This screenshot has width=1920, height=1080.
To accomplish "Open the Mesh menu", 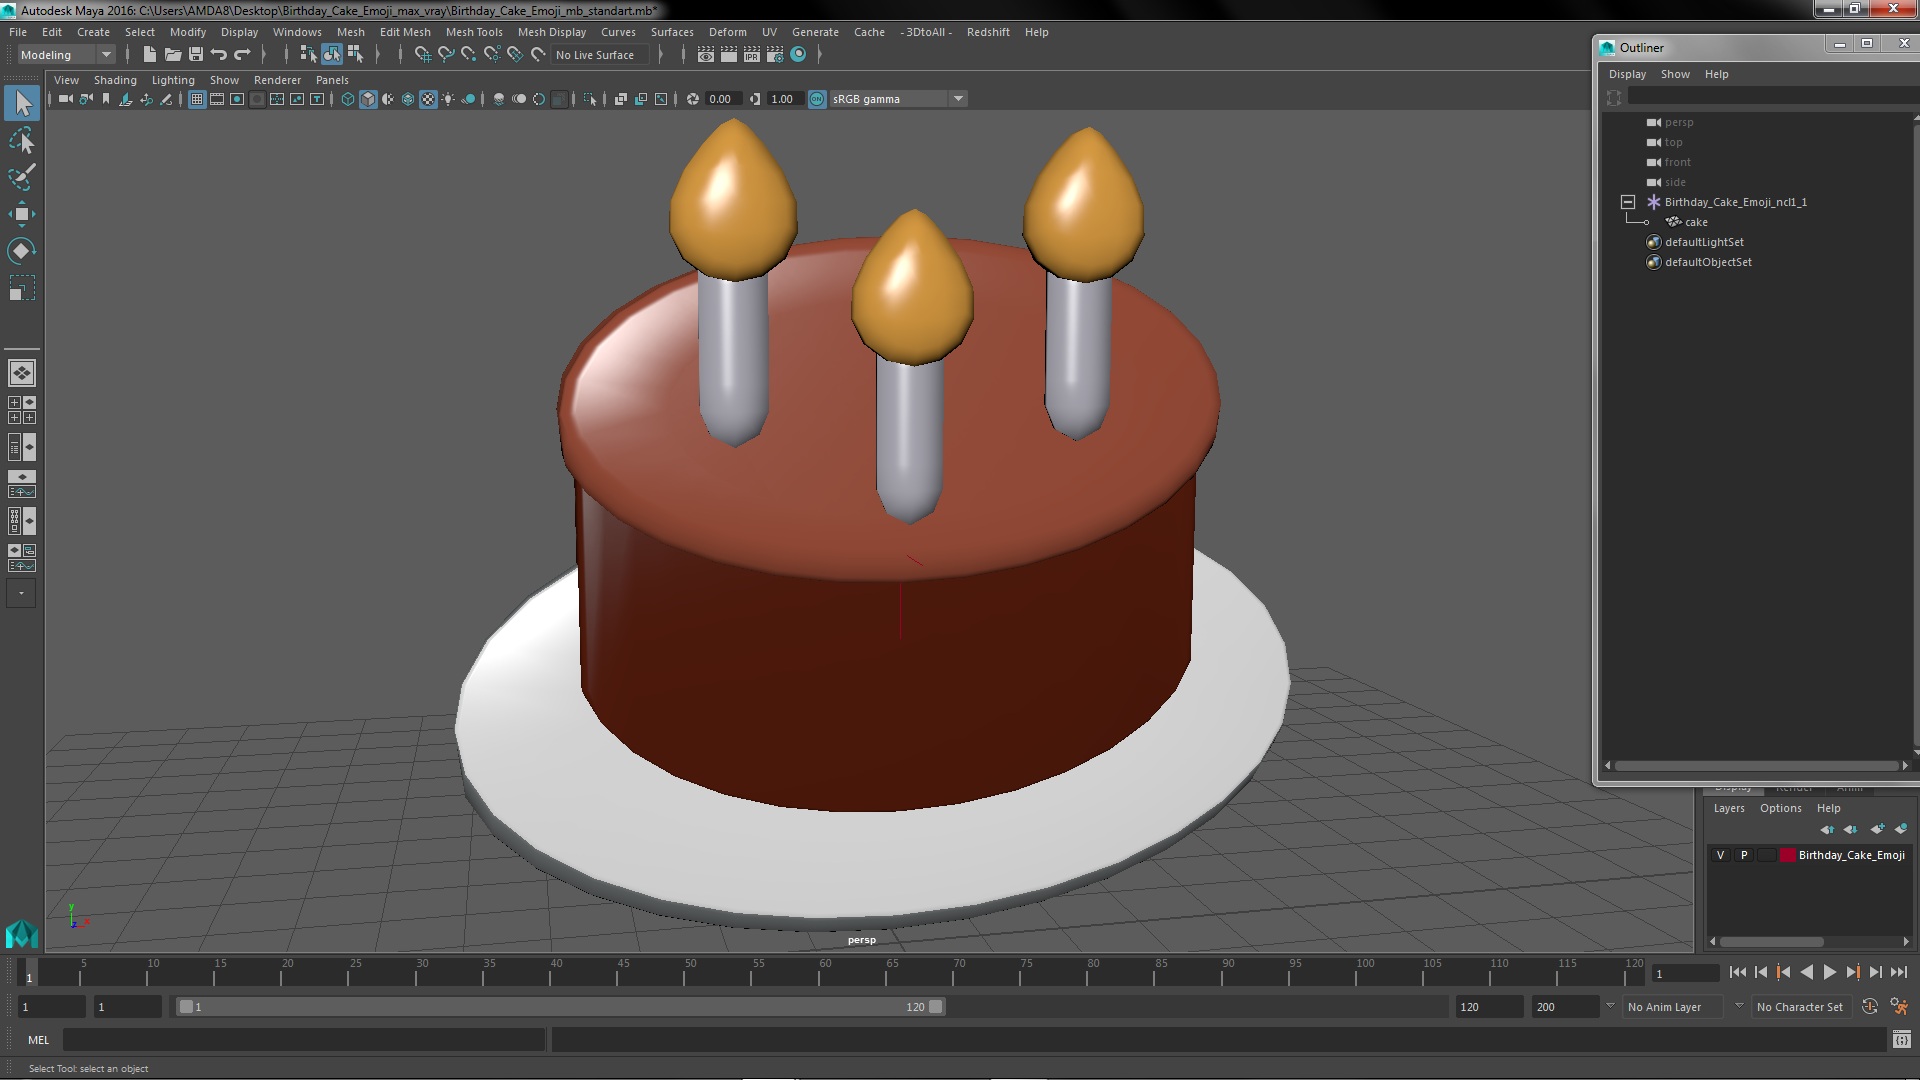I will click(x=348, y=30).
